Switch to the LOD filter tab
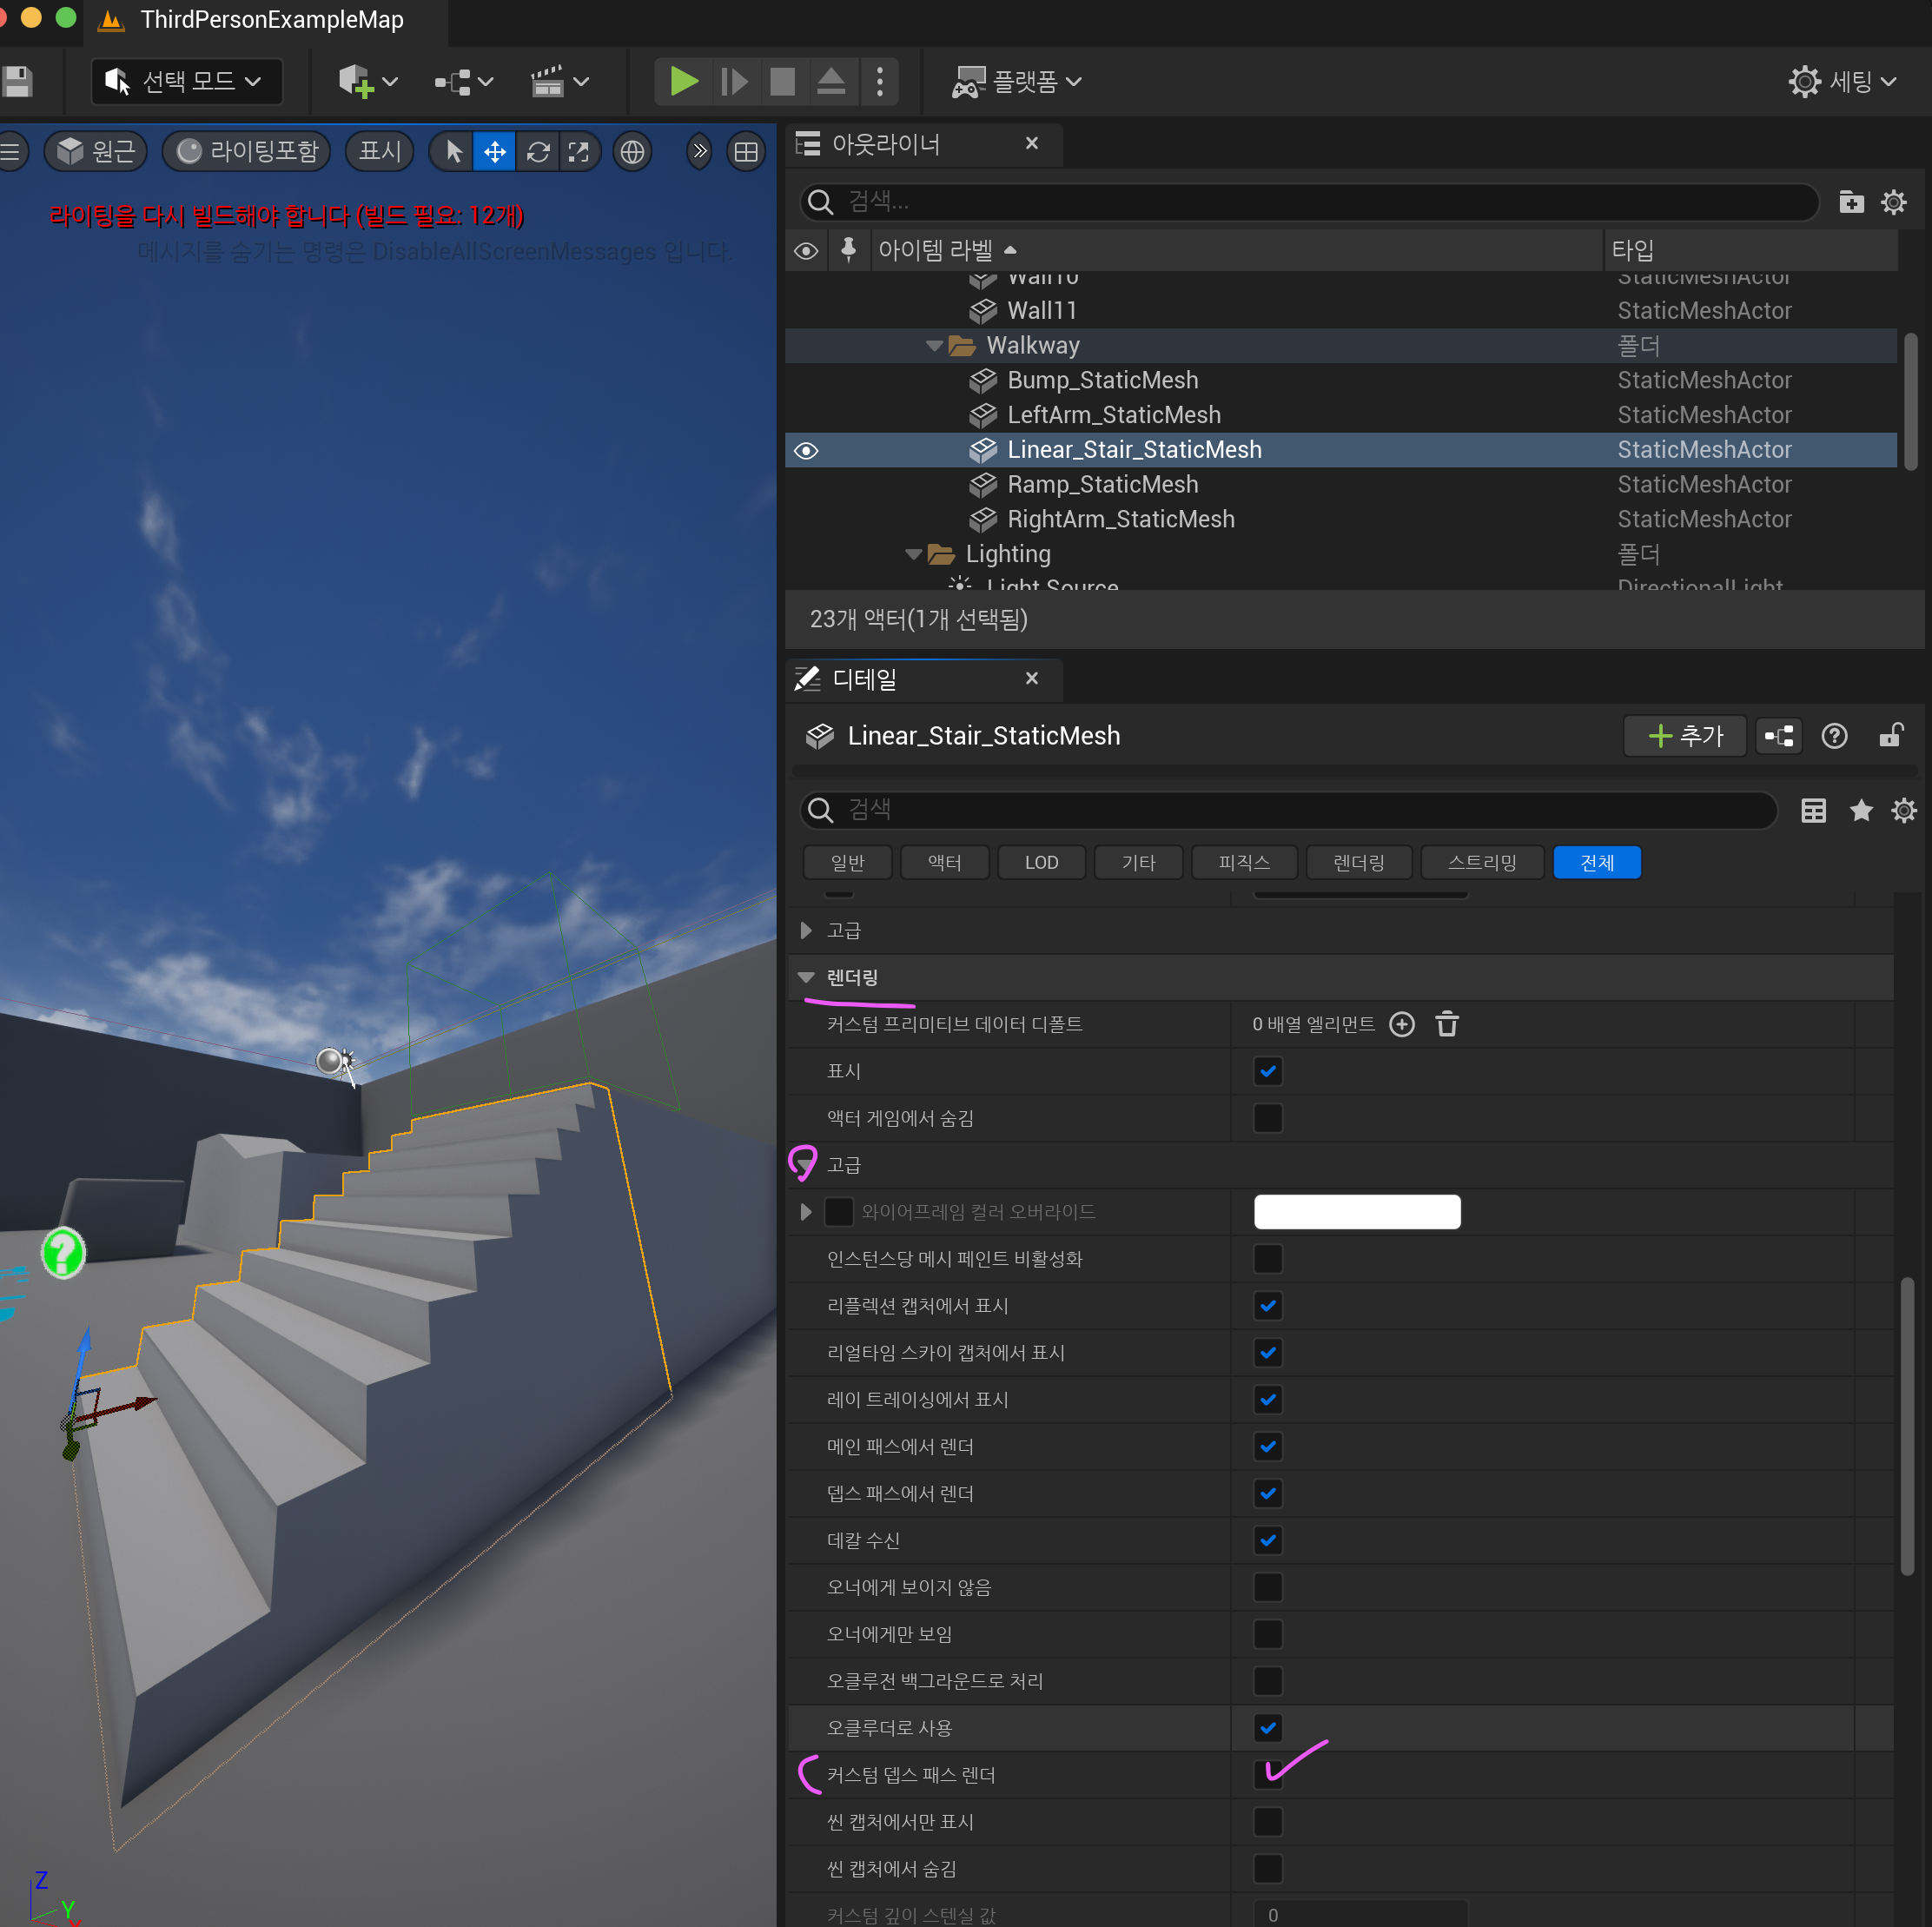 coord(1041,862)
